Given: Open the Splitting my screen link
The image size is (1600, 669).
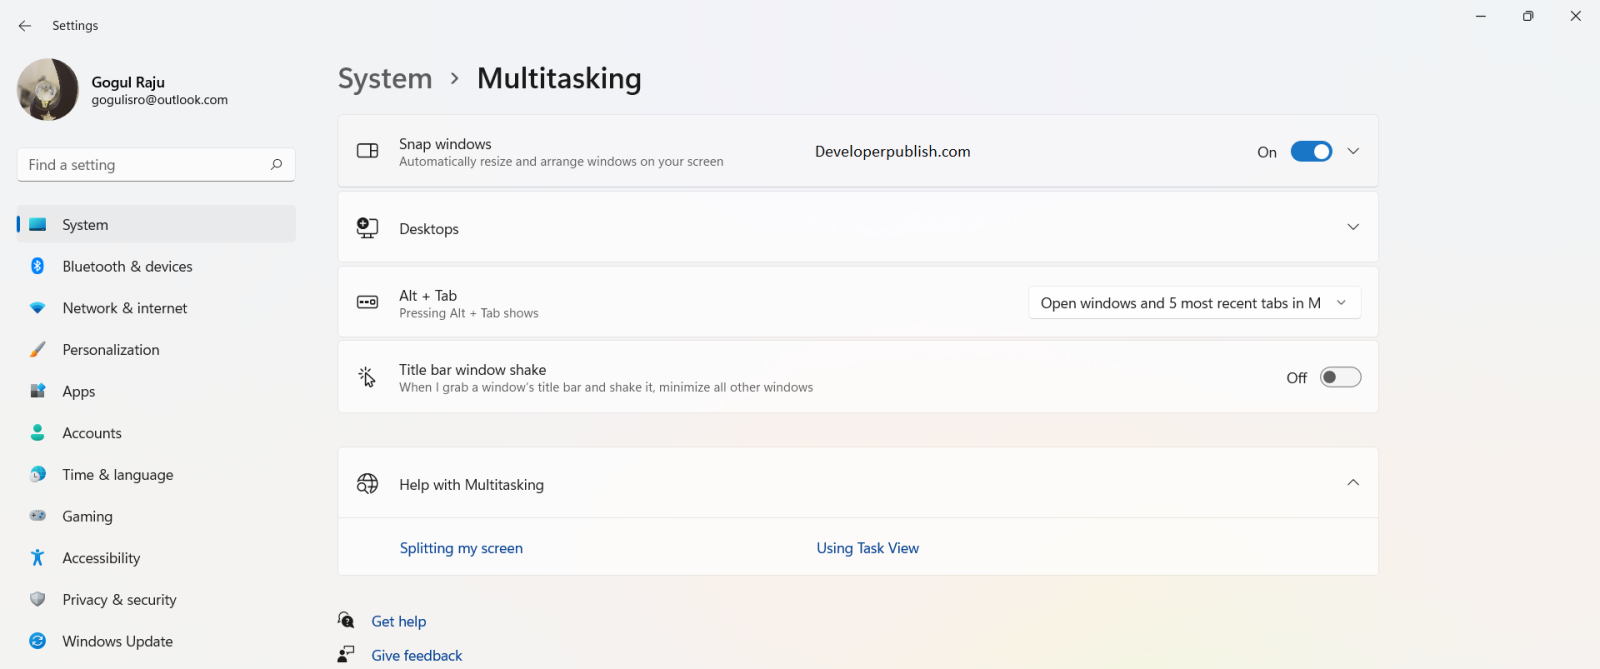Looking at the screenshot, I should tap(461, 548).
